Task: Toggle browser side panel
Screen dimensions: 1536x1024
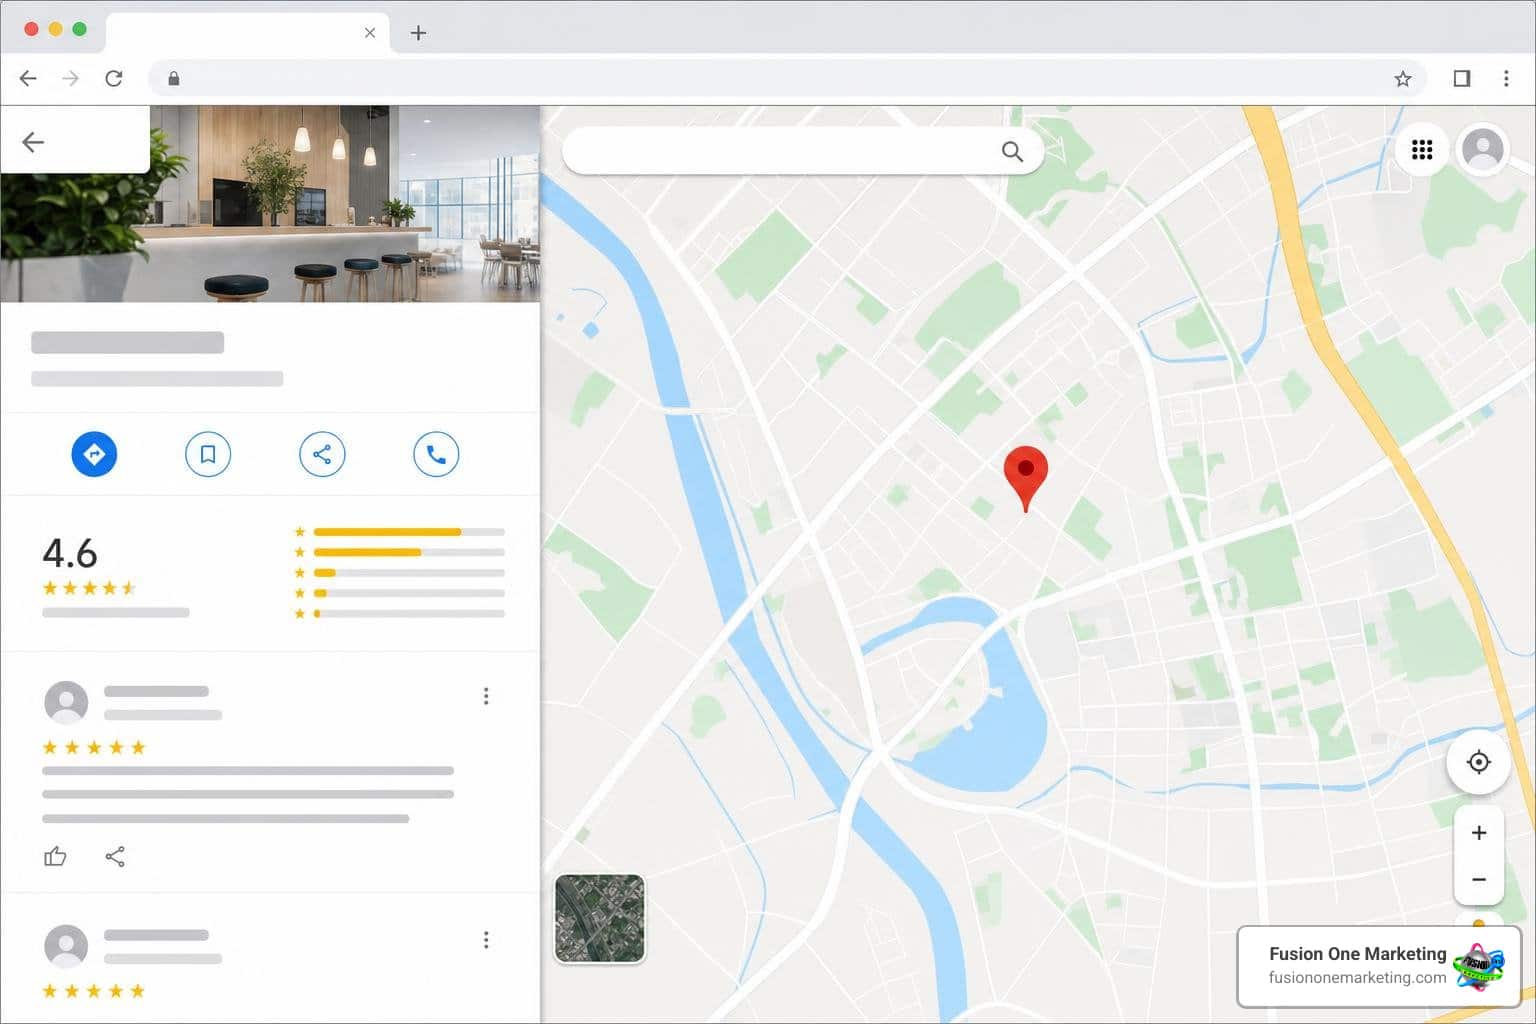Action: pos(1461,78)
